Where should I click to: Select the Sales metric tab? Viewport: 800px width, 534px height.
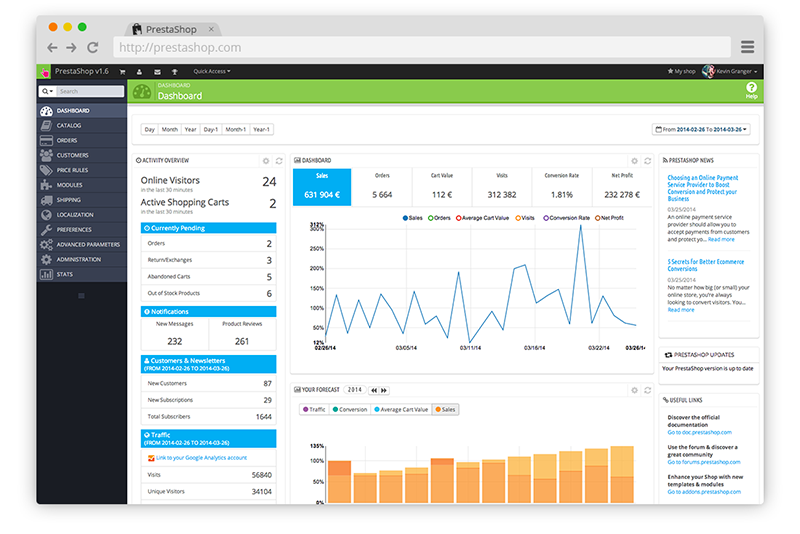[x=322, y=187]
